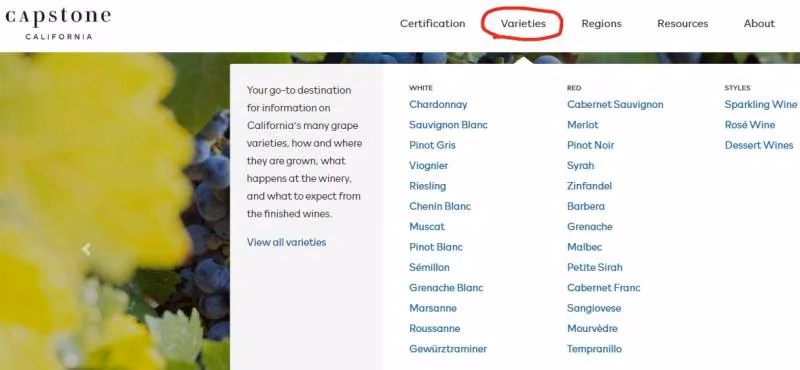Select Rosé Wine under Styles
This screenshot has width=800, height=370.
[x=750, y=125]
